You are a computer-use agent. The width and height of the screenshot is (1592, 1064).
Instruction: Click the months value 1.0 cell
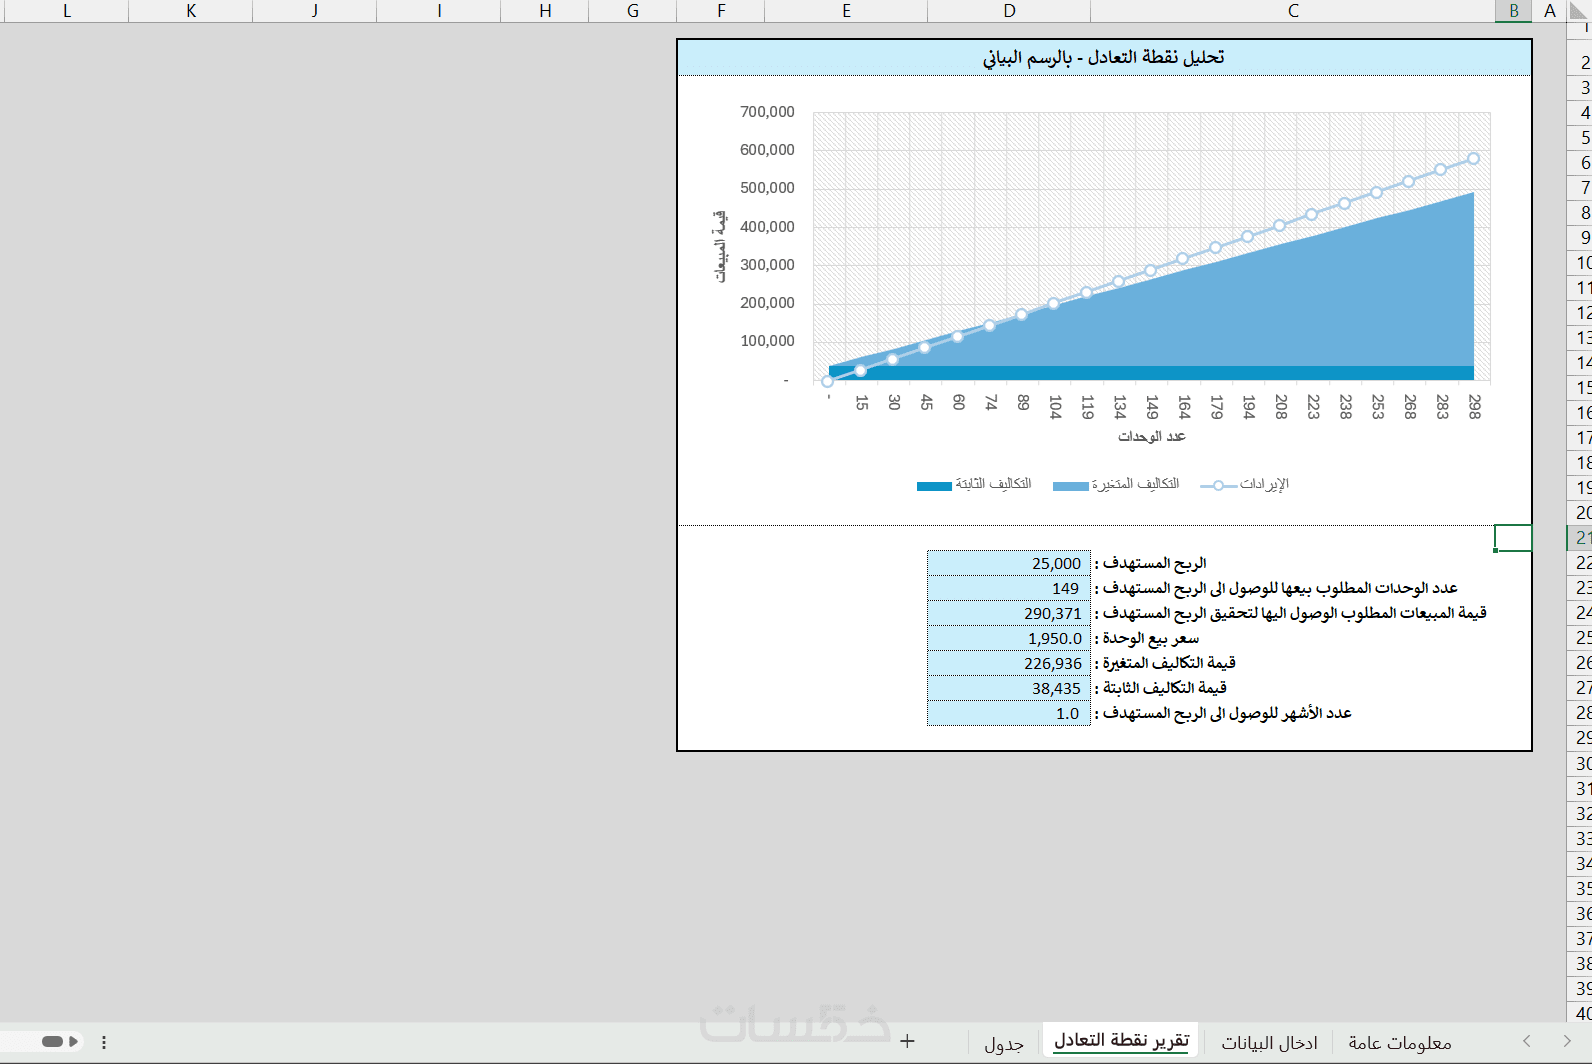pos(1009,713)
